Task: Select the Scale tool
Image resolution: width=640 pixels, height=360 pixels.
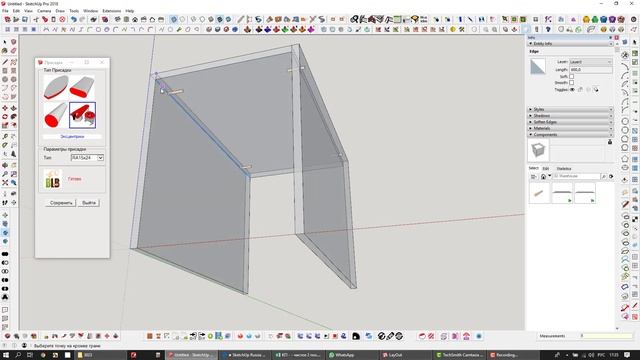Action: 5,125
